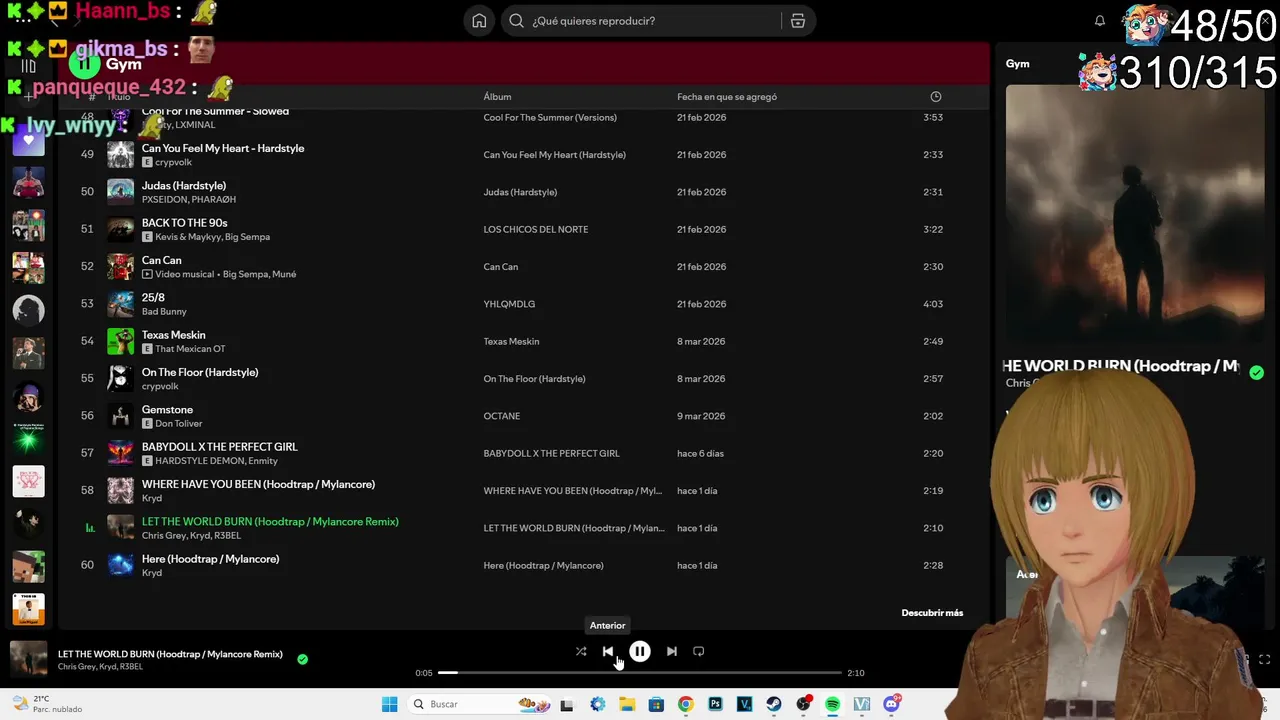Viewport: 1280px width, 720px height.
Task: Open the 'LOS CHICOS DEL NORTE' album link
Action: 535,229
